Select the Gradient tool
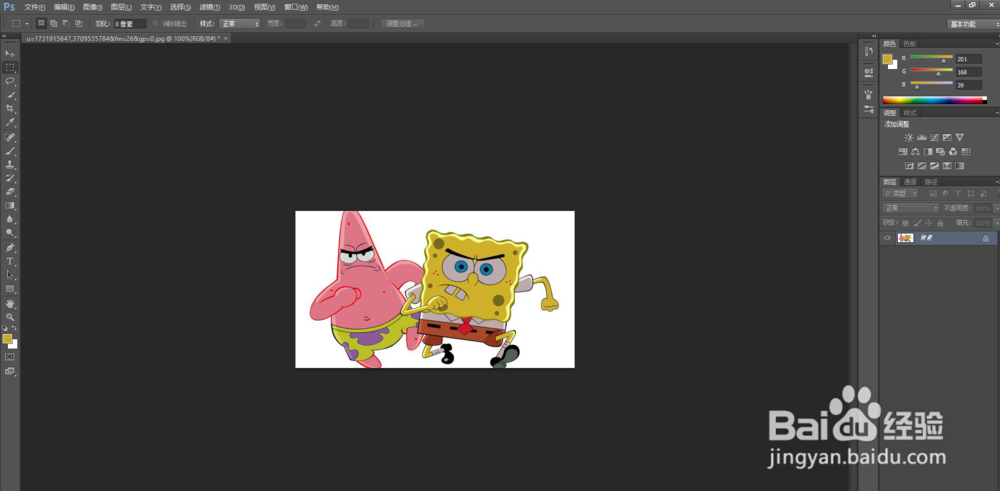This screenshot has width=1000, height=491. [x=10, y=206]
